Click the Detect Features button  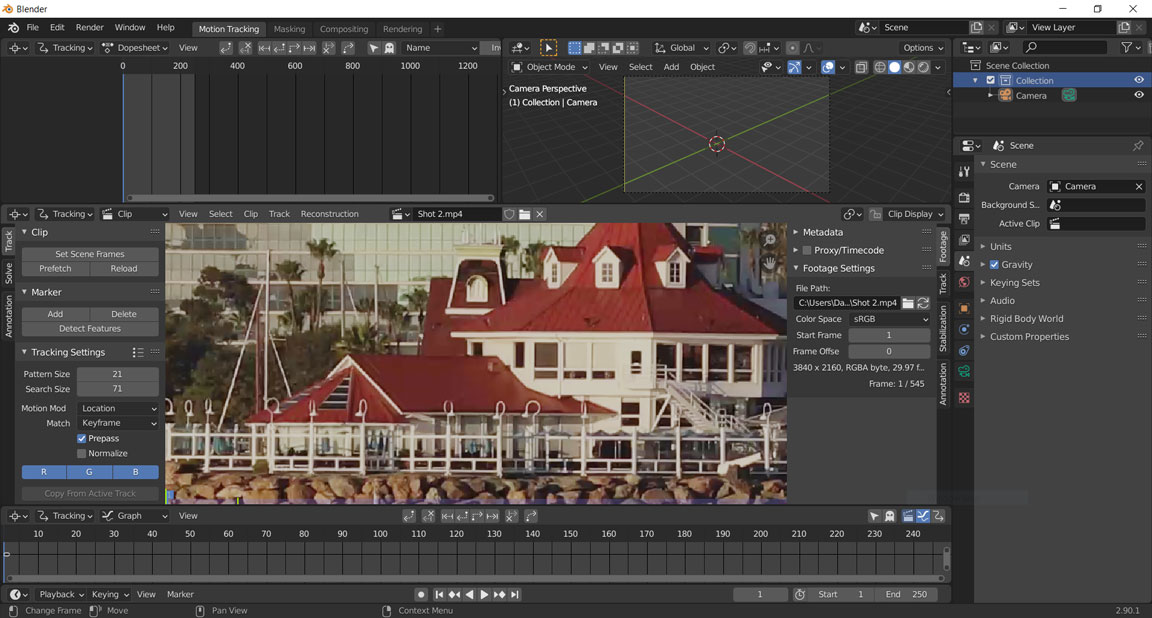click(x=90, y=328)
